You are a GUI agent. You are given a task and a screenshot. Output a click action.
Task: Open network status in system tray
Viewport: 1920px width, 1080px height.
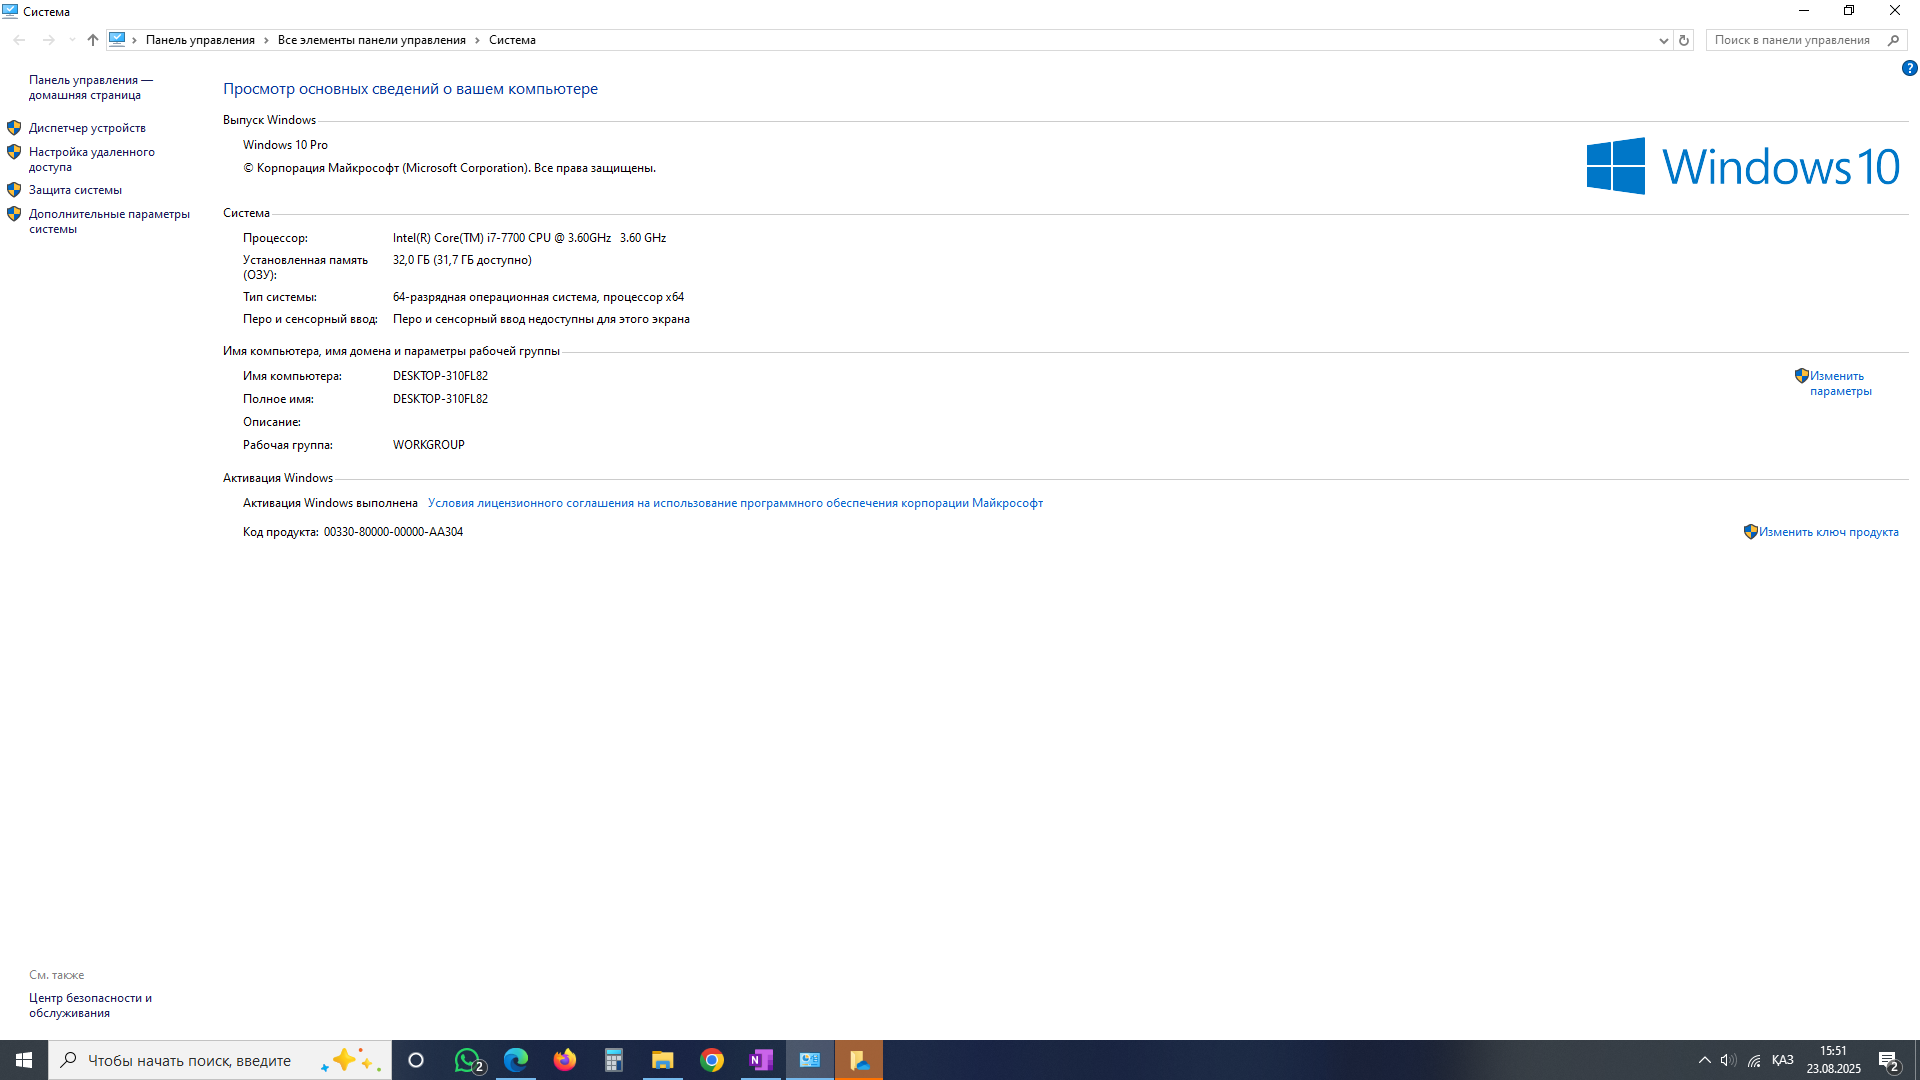click(1754, 1060)
